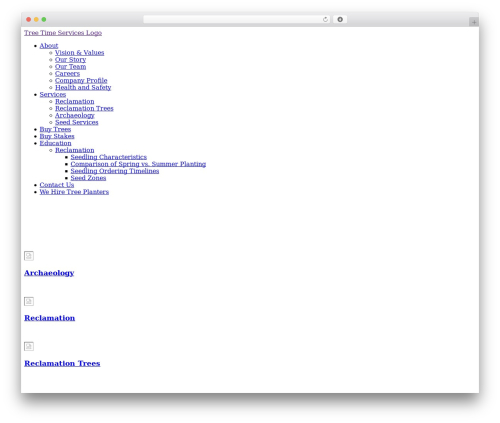This screenshot has width=500, height=423.
Task: Select Reclamation under Education
Action: (75, 150)
